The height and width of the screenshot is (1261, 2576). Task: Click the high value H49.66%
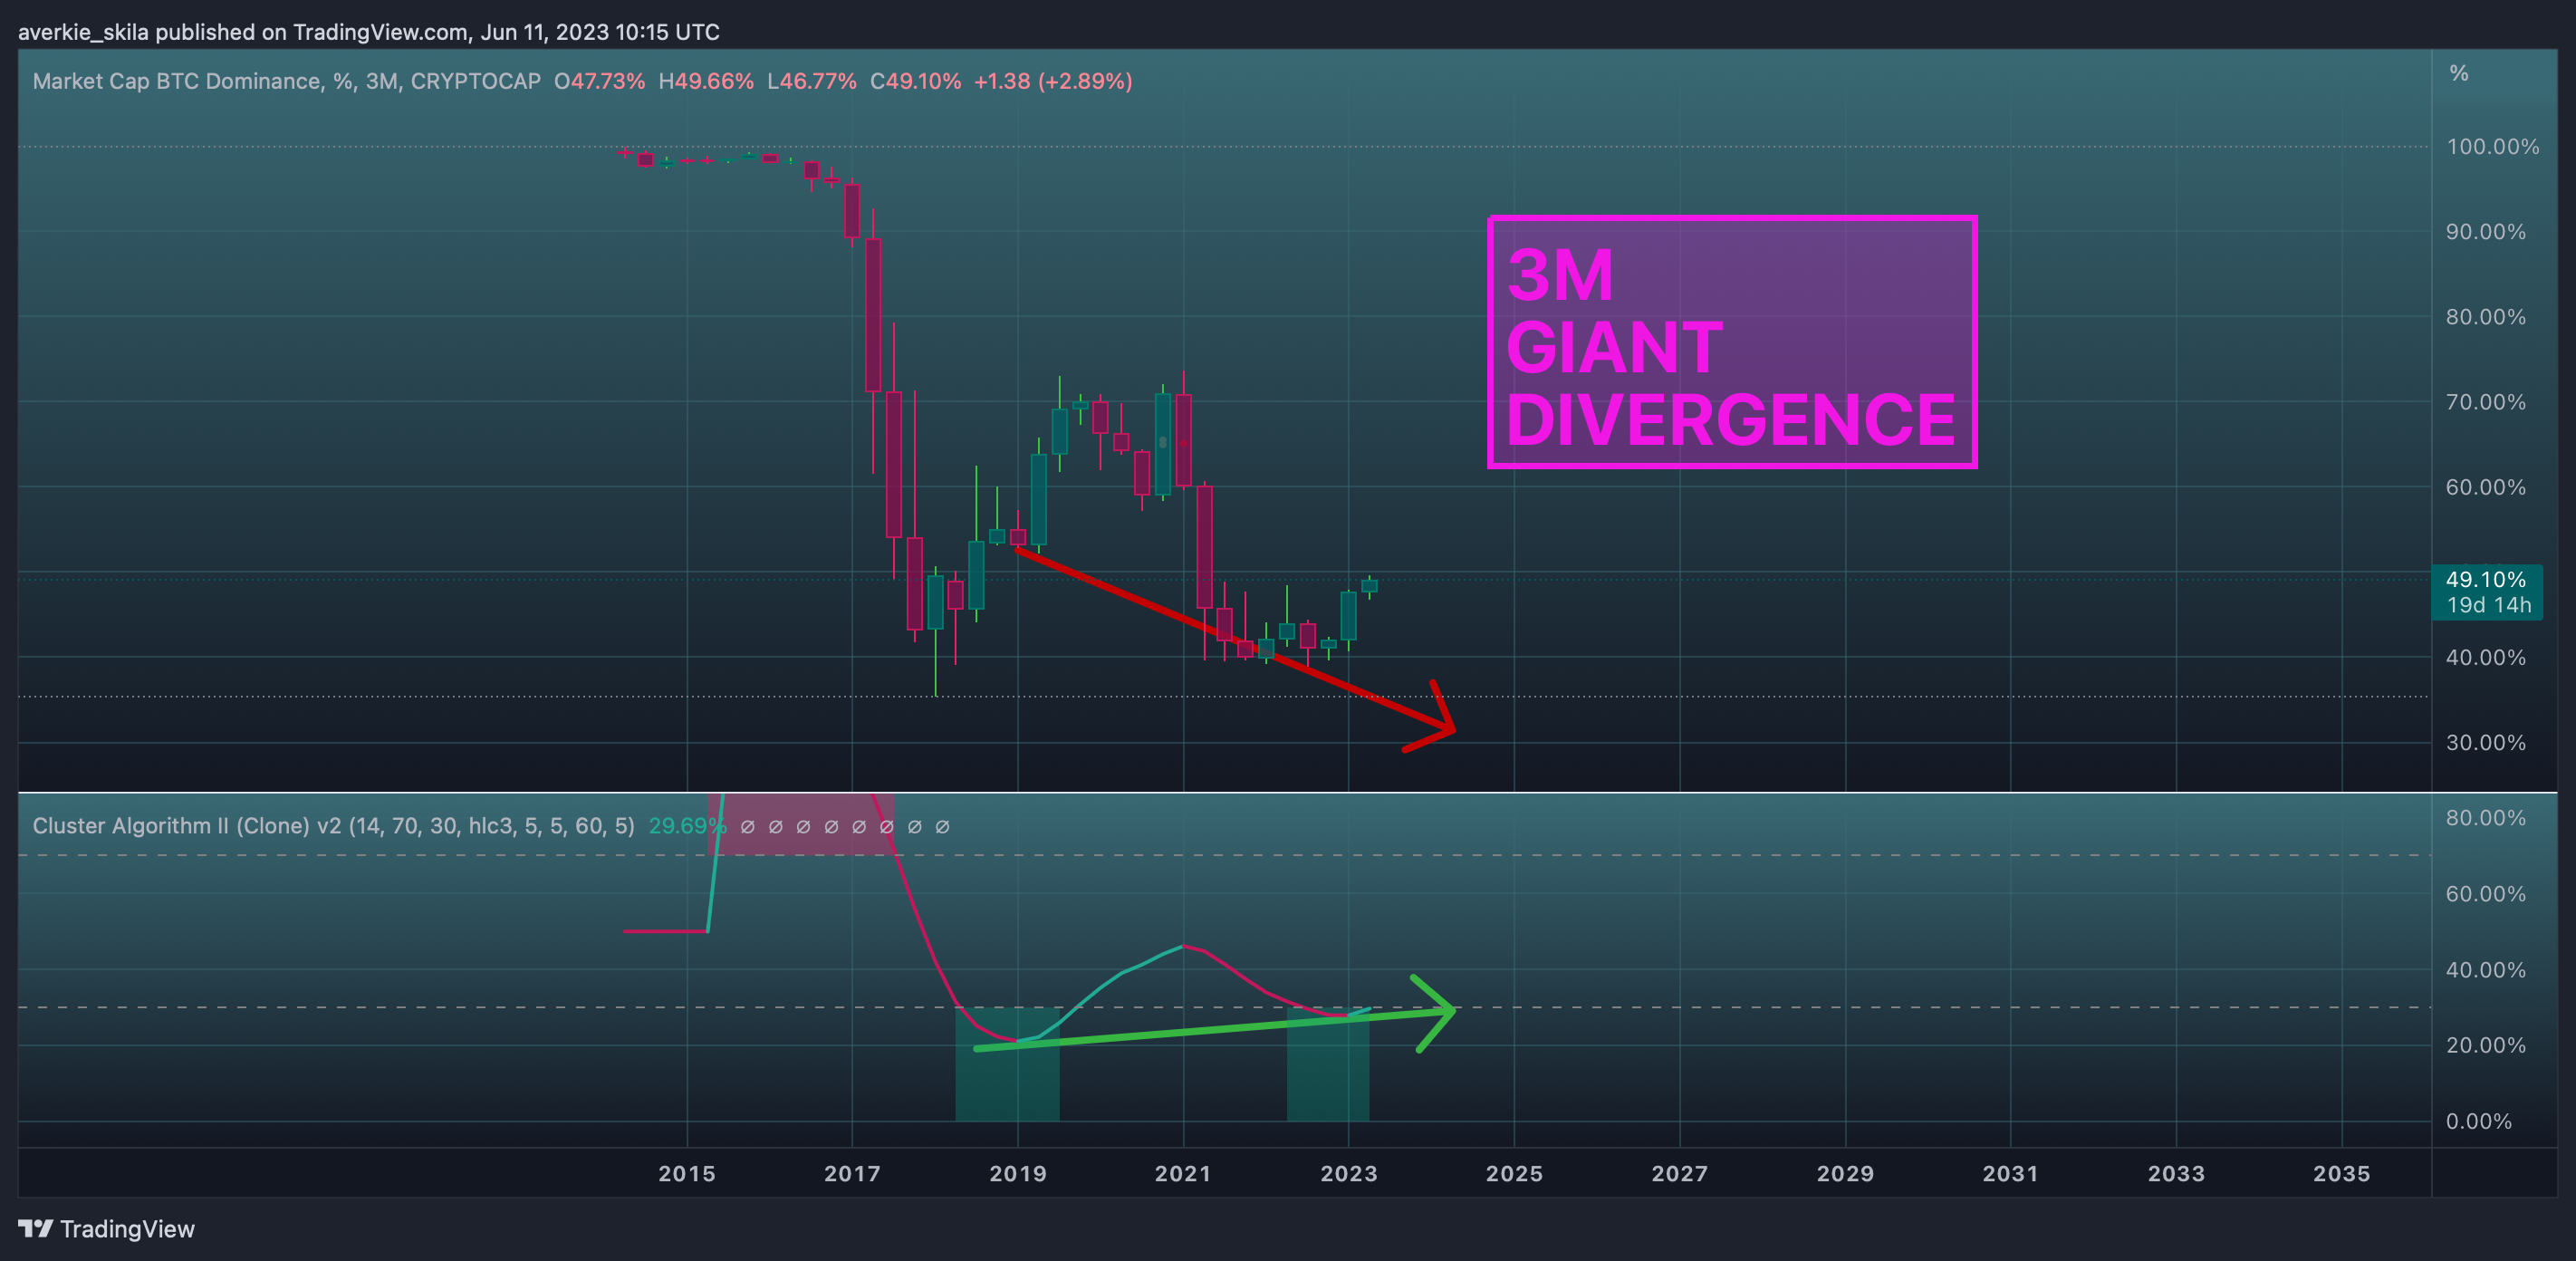(706, 81)
